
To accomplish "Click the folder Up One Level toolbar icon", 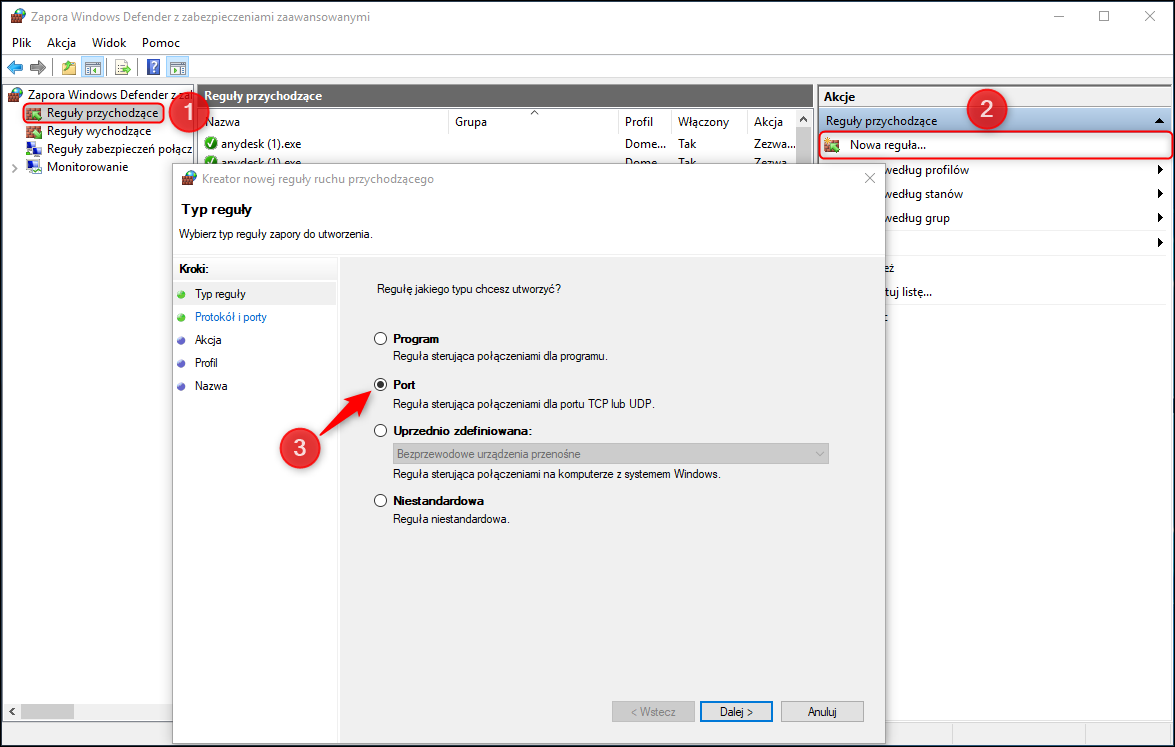I will coord(69,67).
